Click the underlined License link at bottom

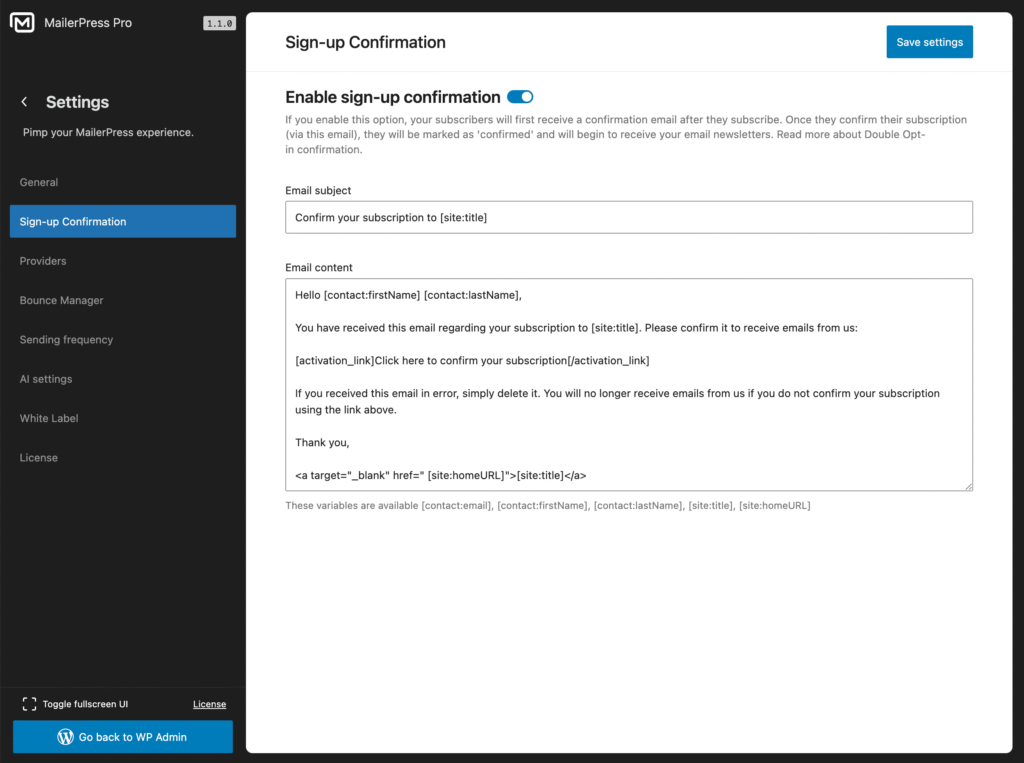[x=209, y=704]
